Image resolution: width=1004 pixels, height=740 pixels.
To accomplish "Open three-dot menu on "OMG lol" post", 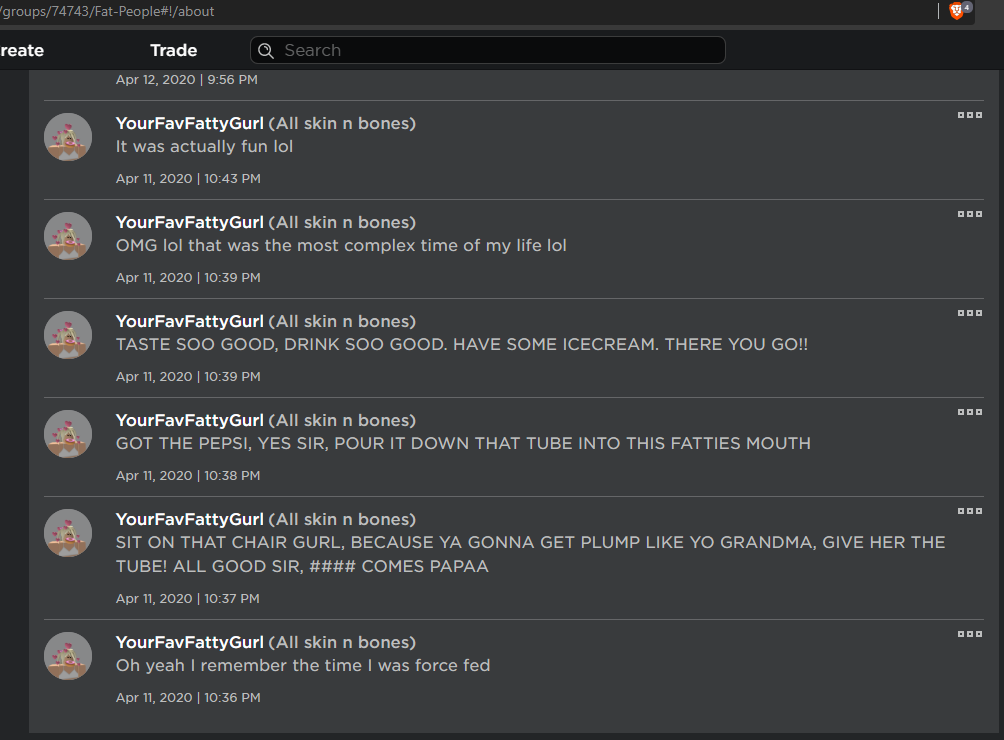I will pos(969,214).
